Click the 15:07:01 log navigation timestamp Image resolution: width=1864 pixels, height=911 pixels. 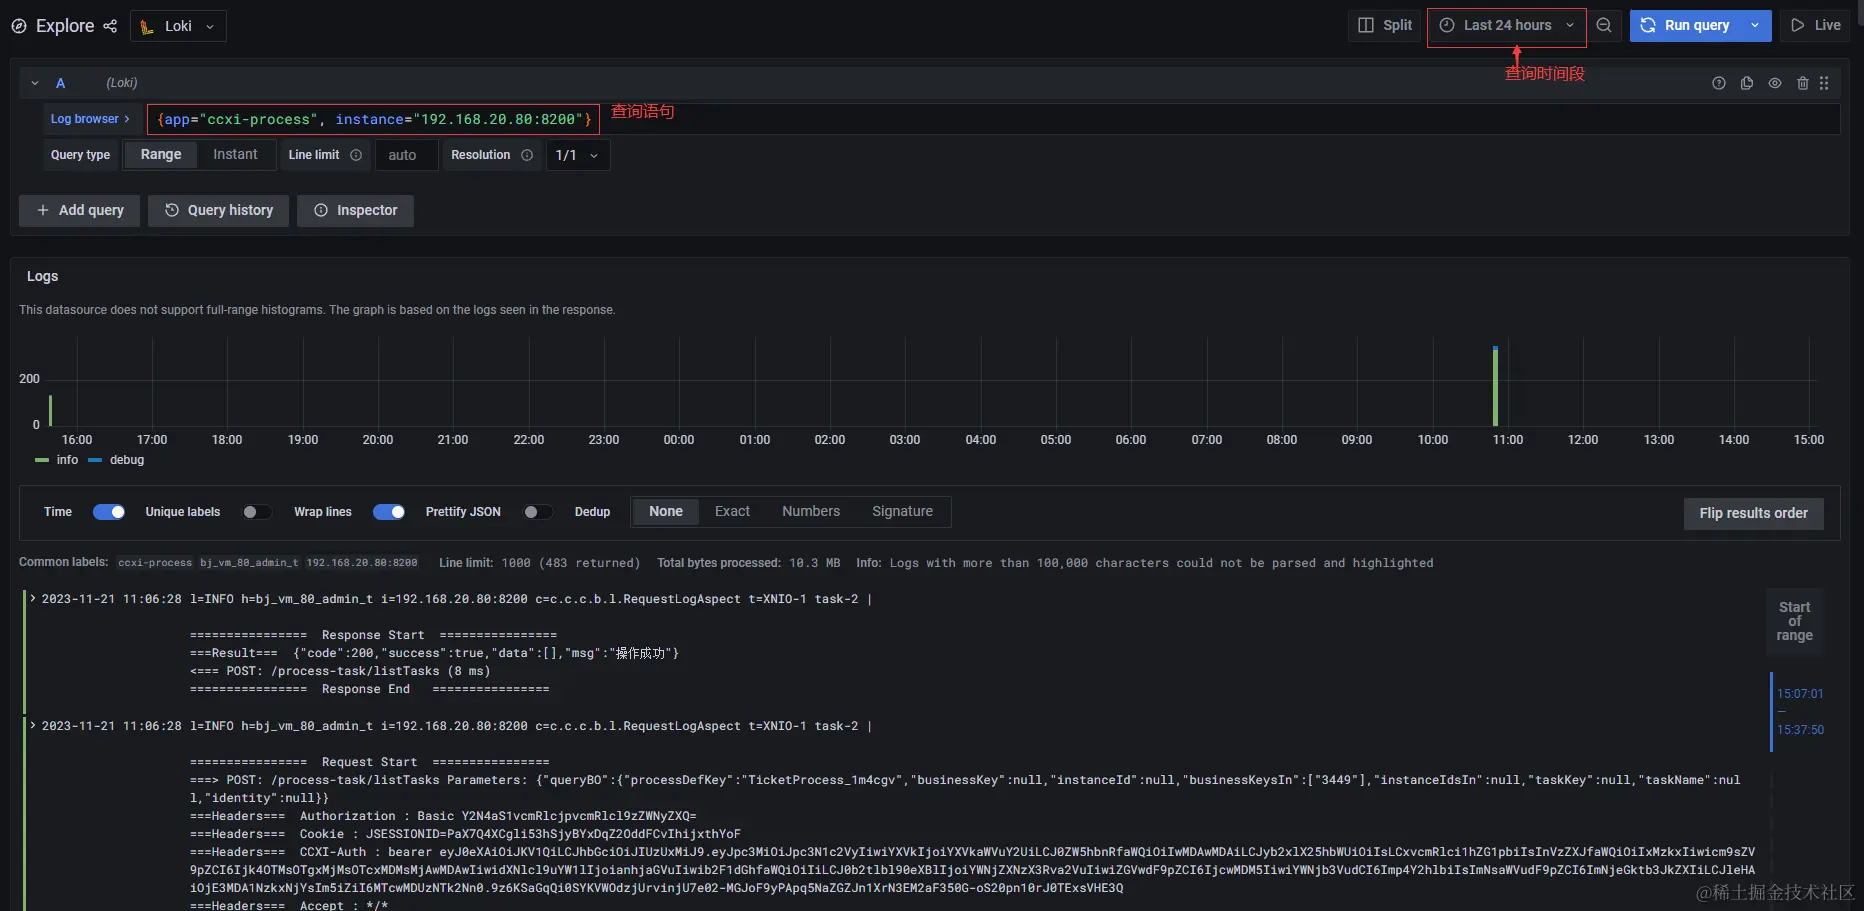[x=1800, y=694]
